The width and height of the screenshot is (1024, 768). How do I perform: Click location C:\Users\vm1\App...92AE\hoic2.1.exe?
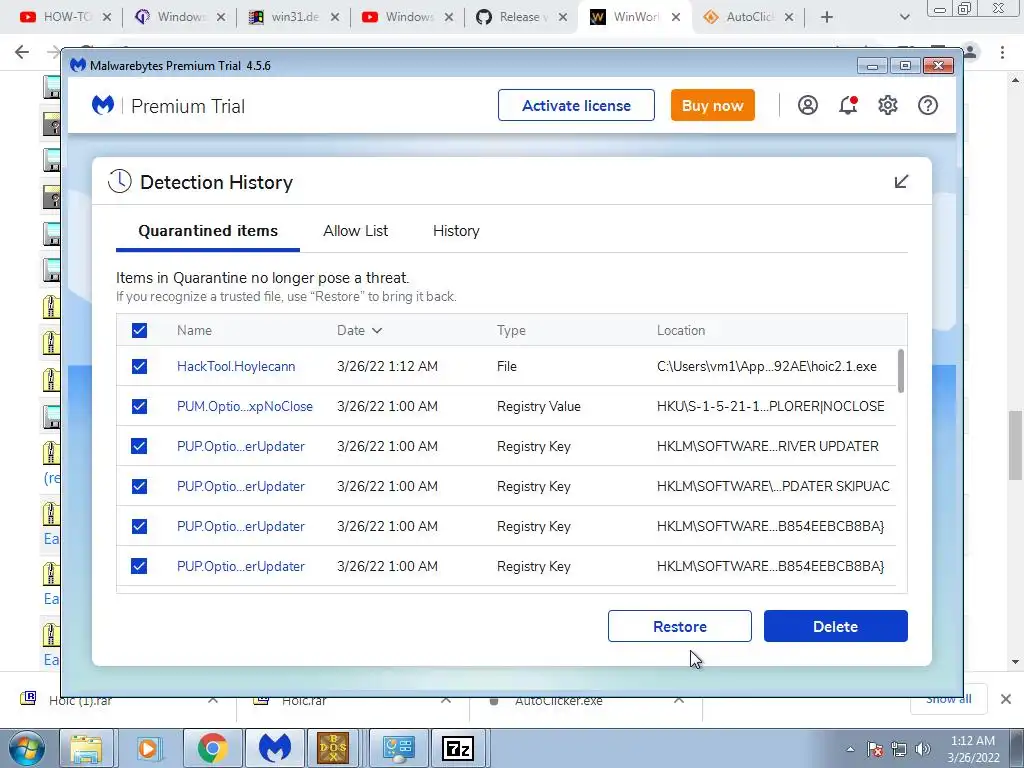(x=767, y=366)
